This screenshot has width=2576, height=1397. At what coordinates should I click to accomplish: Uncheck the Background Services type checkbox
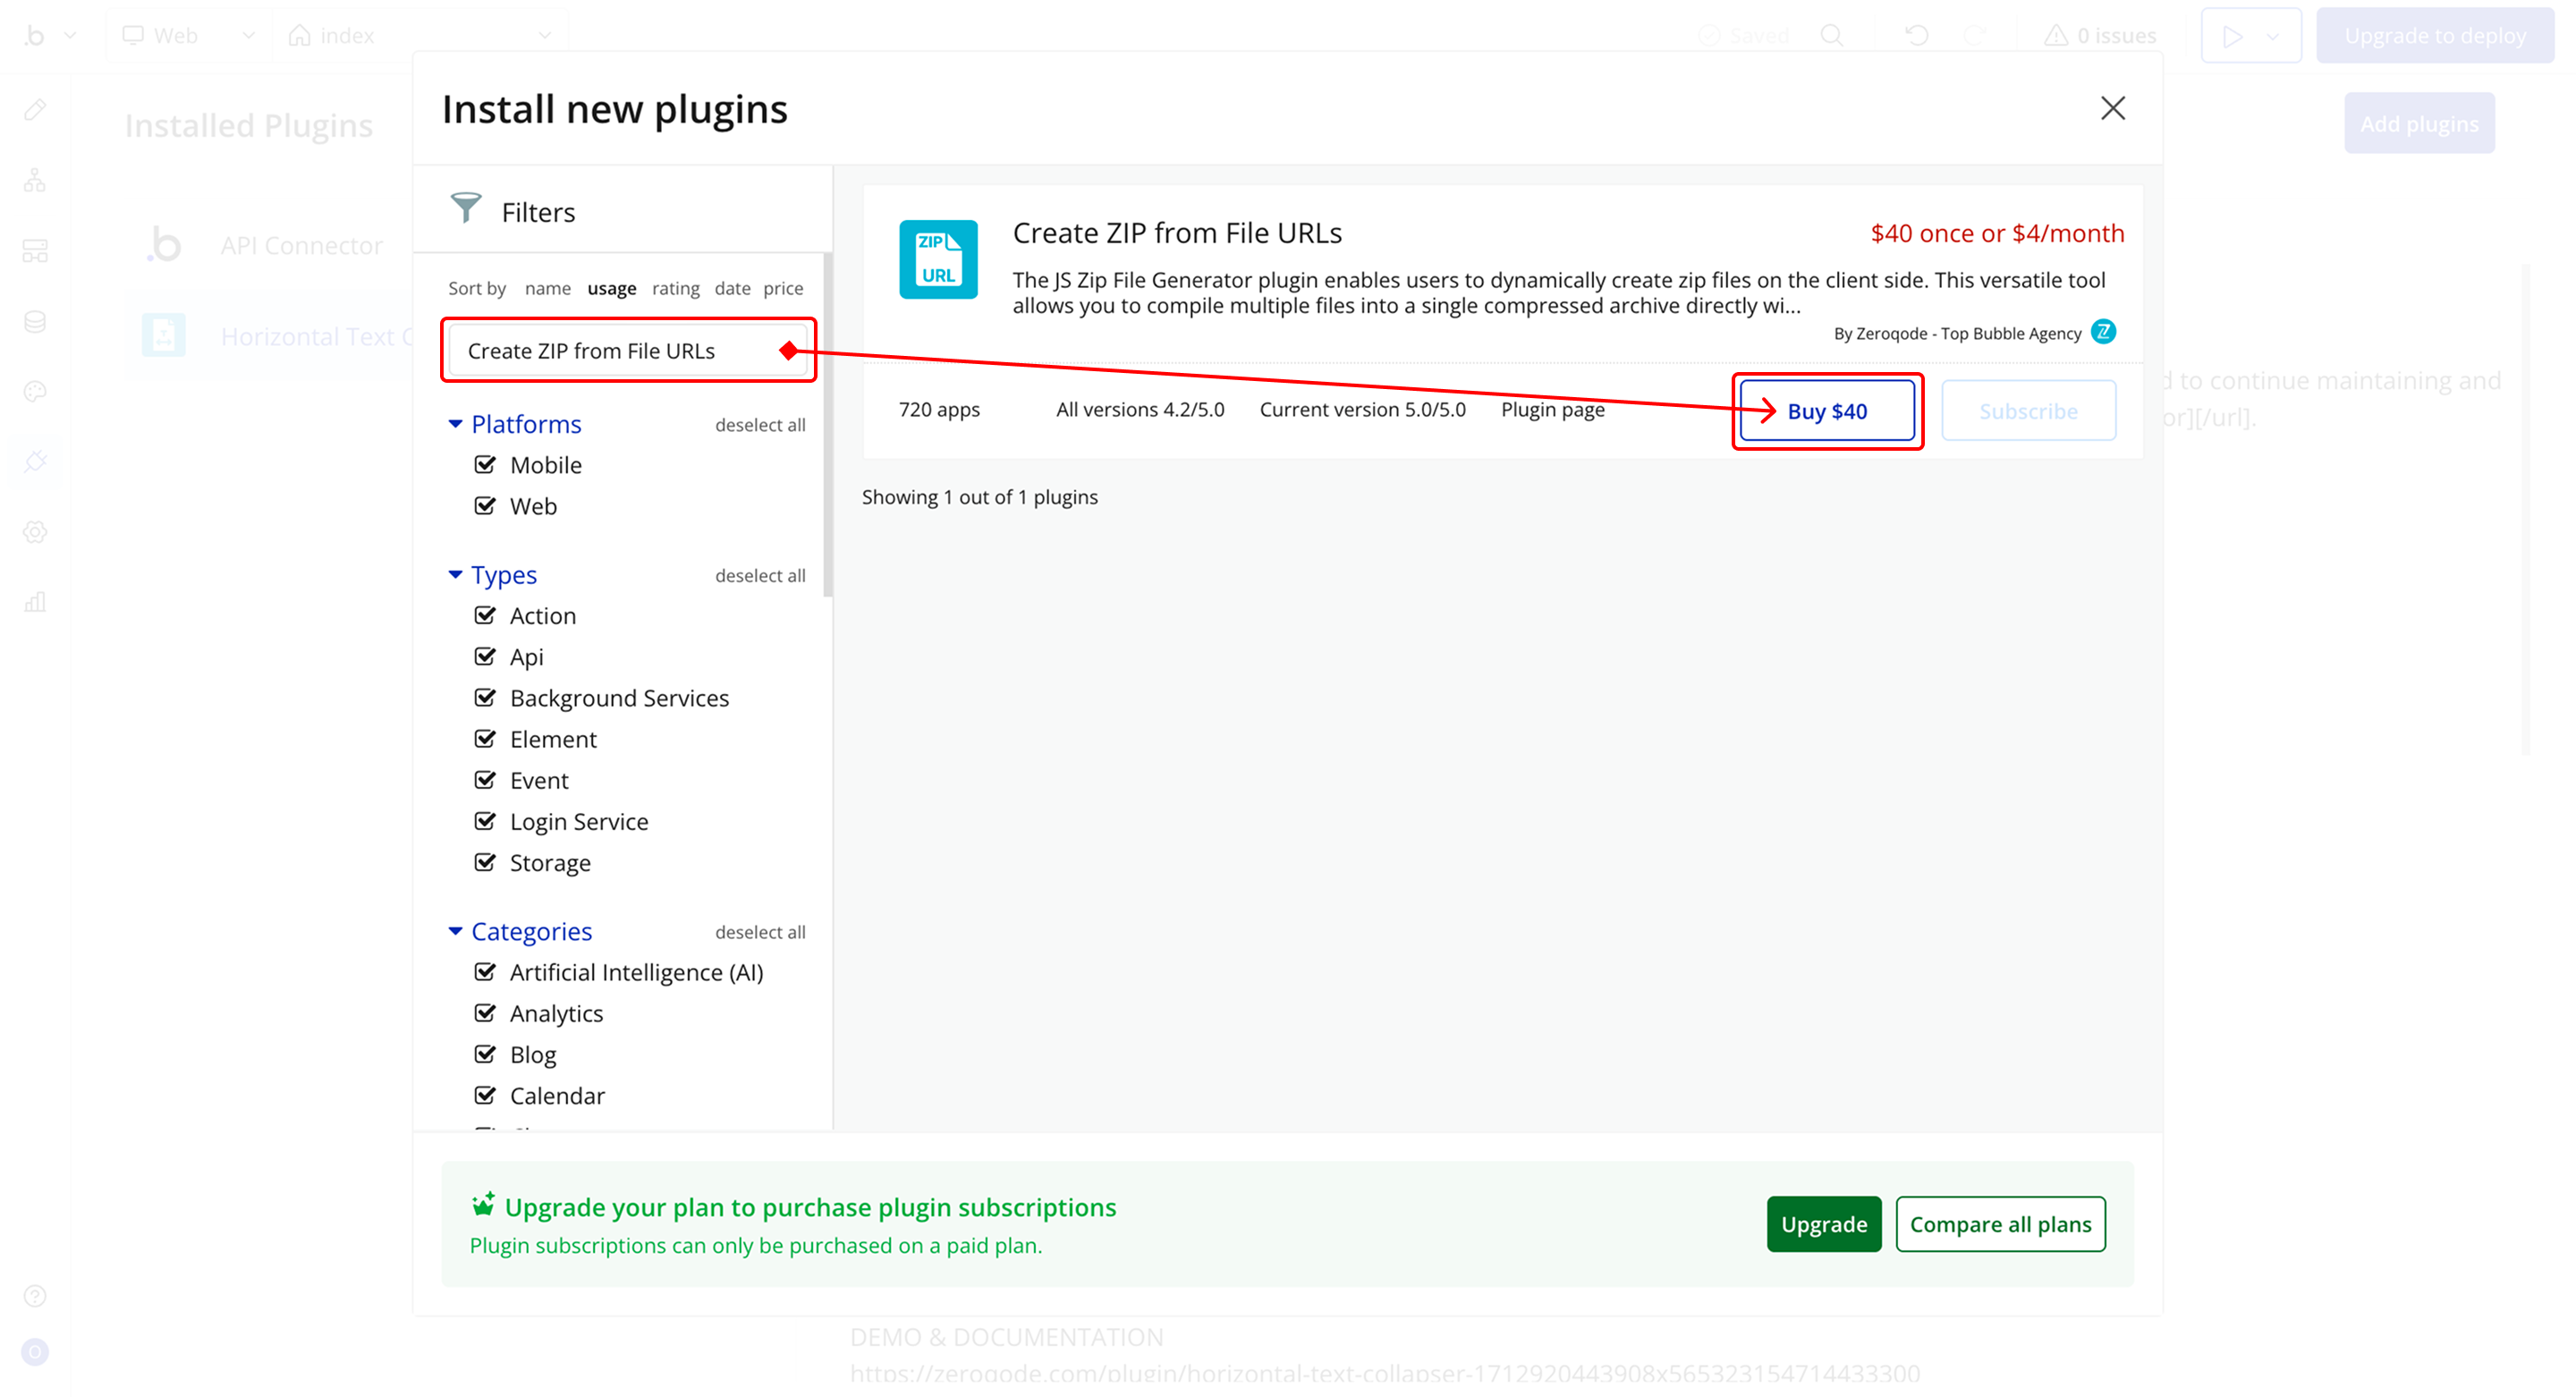[485, 698]
